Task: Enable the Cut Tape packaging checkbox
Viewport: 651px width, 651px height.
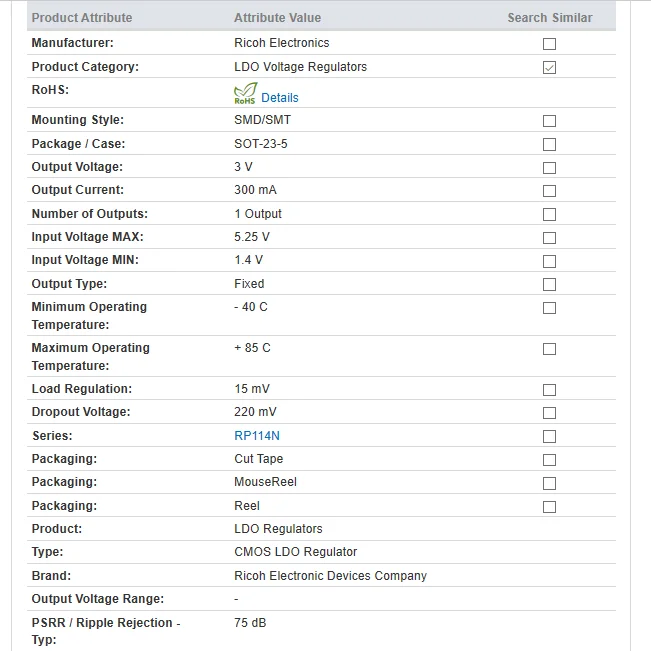Action: [x=549, y=460]
